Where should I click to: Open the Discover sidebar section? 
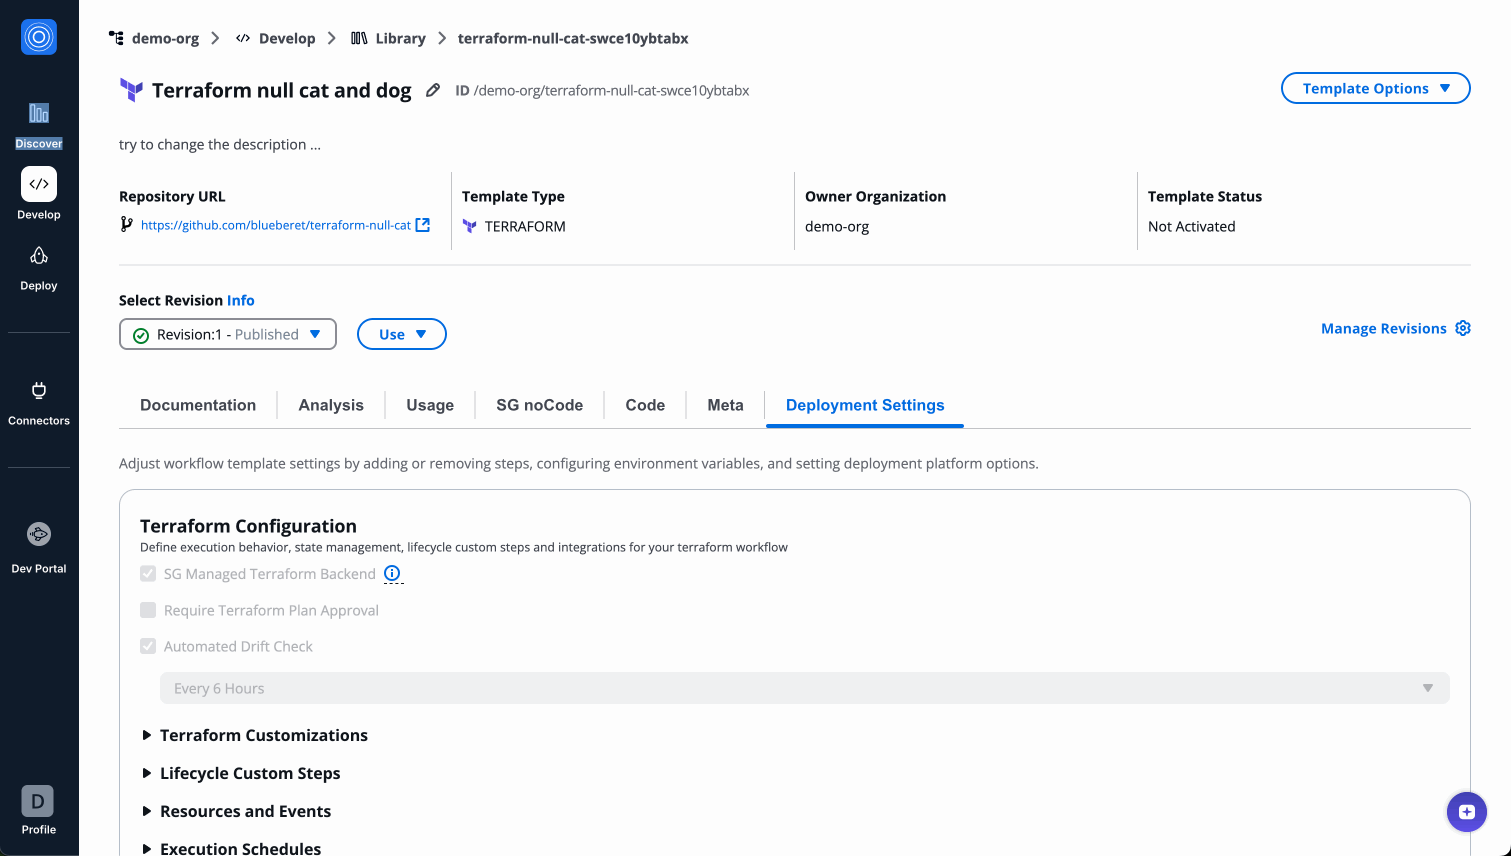click(39, 124)
